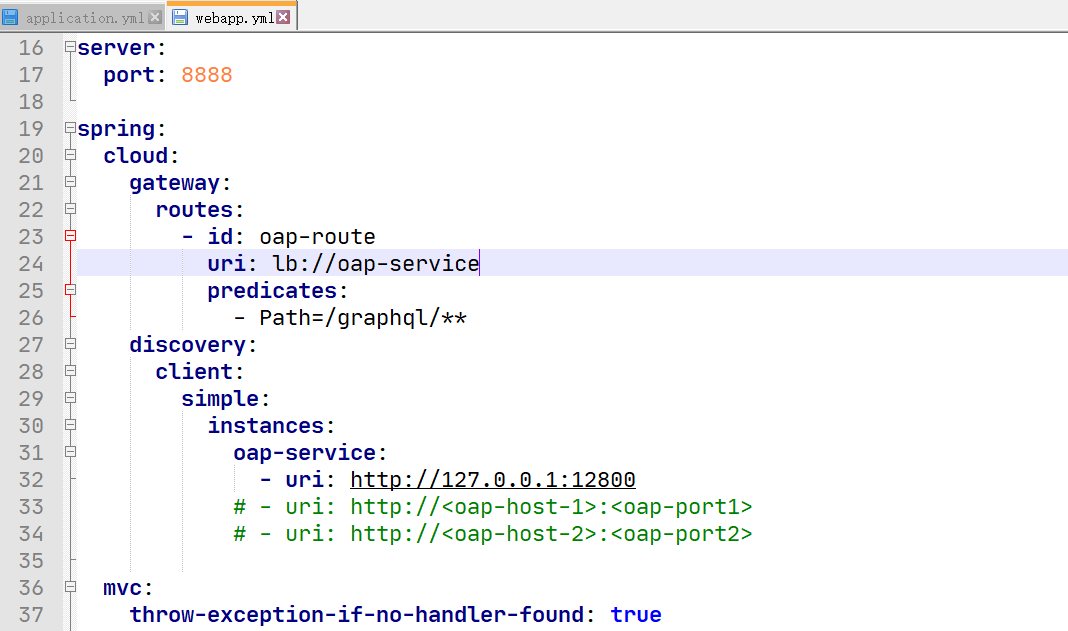The image size is (1068, 631).
Task: Place cursor on port value 8888
Action: point(207,75)
